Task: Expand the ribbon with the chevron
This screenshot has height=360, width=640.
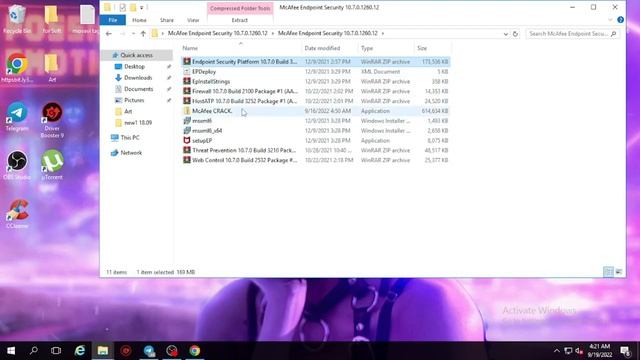Action: pyautogui.click(x=610, y=20)
